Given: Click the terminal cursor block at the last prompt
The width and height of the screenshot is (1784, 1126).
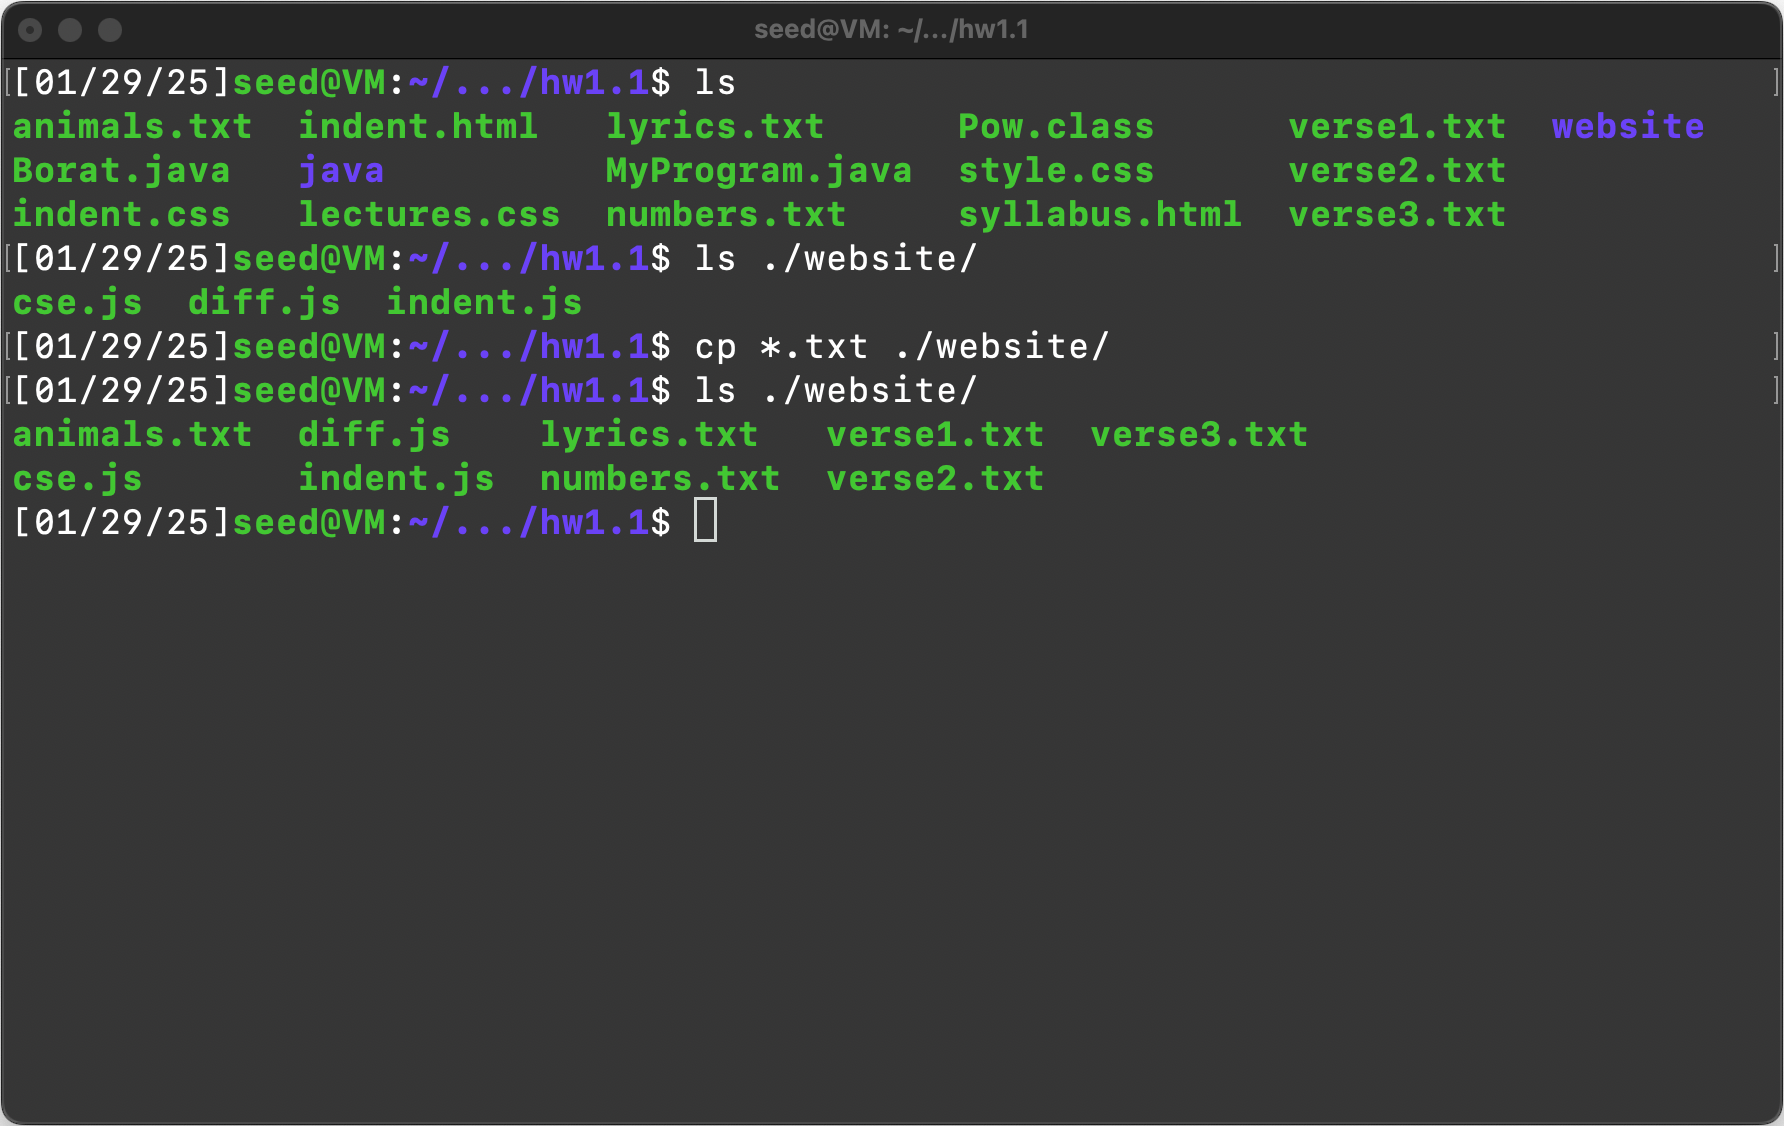Looking at the screenshot, I should pos(705,522).
